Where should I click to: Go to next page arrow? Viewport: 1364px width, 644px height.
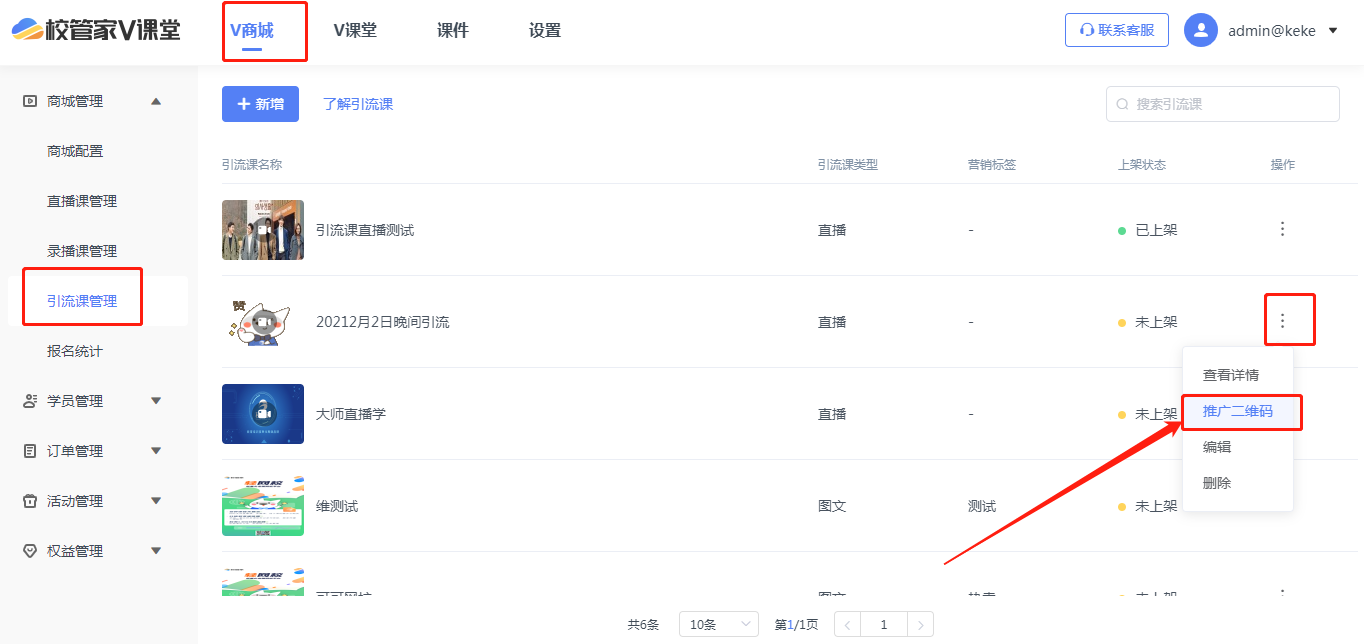pyautogui.click(x=921, y=624)
